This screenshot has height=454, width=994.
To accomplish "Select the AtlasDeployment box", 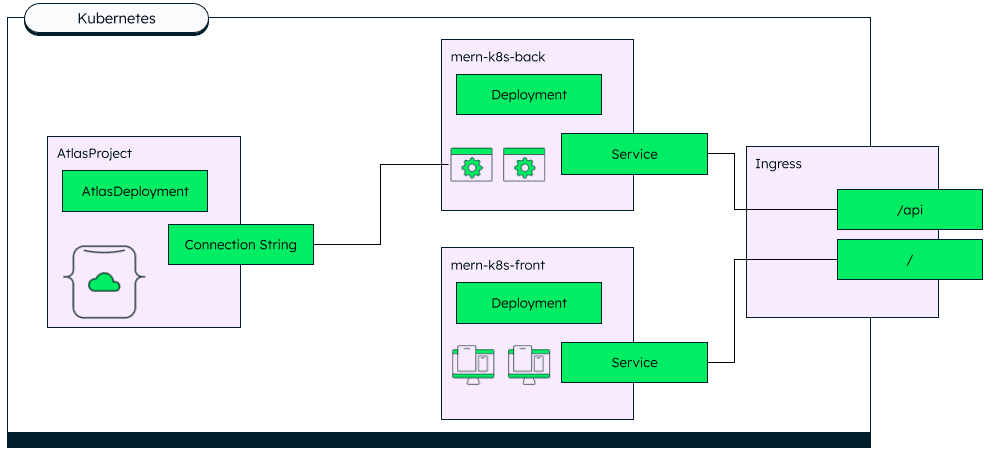I will point(135,191).
